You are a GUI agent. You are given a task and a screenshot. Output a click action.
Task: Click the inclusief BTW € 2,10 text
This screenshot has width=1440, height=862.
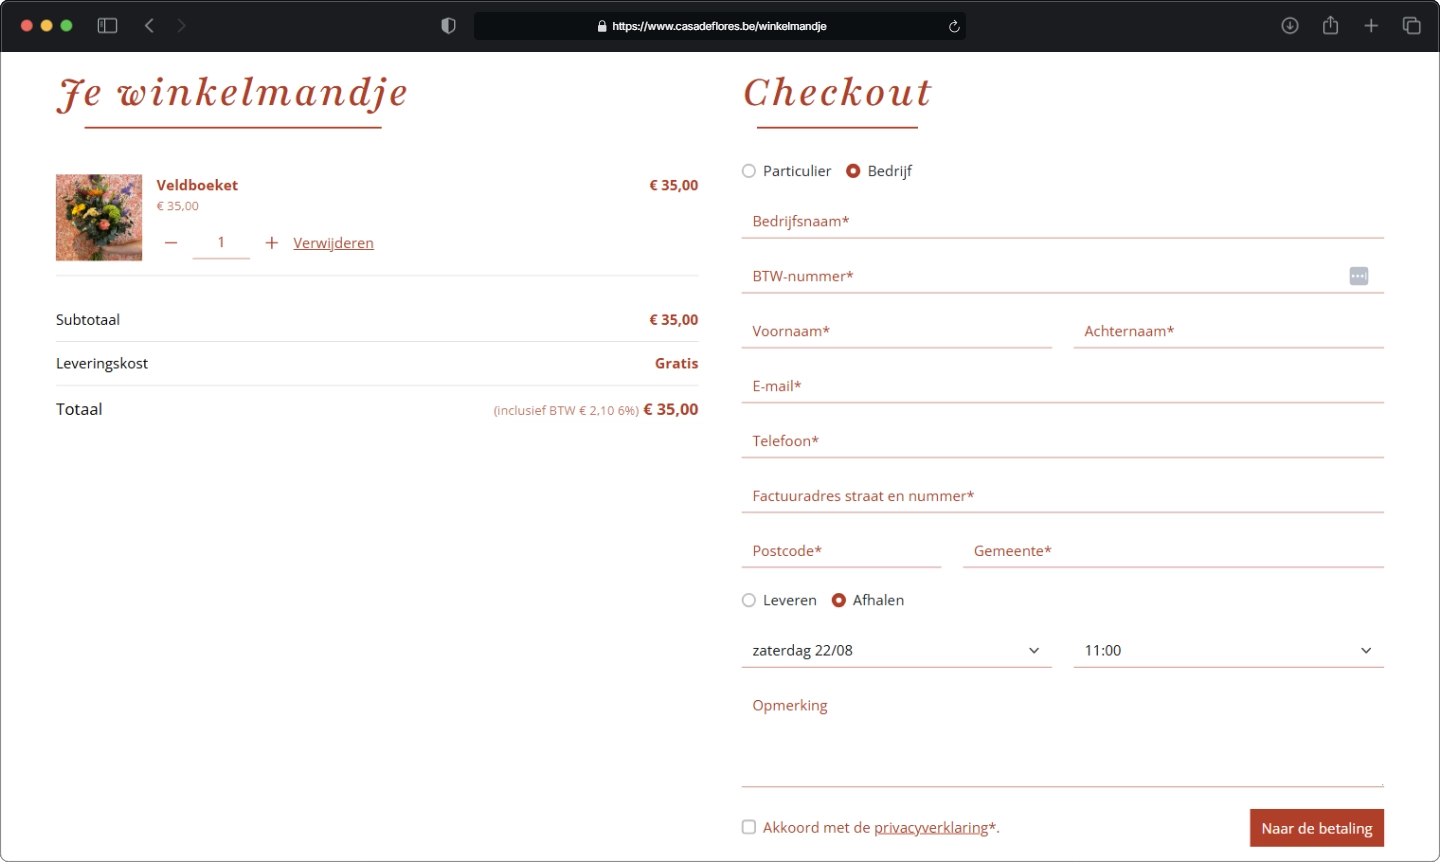click(566, 411)
